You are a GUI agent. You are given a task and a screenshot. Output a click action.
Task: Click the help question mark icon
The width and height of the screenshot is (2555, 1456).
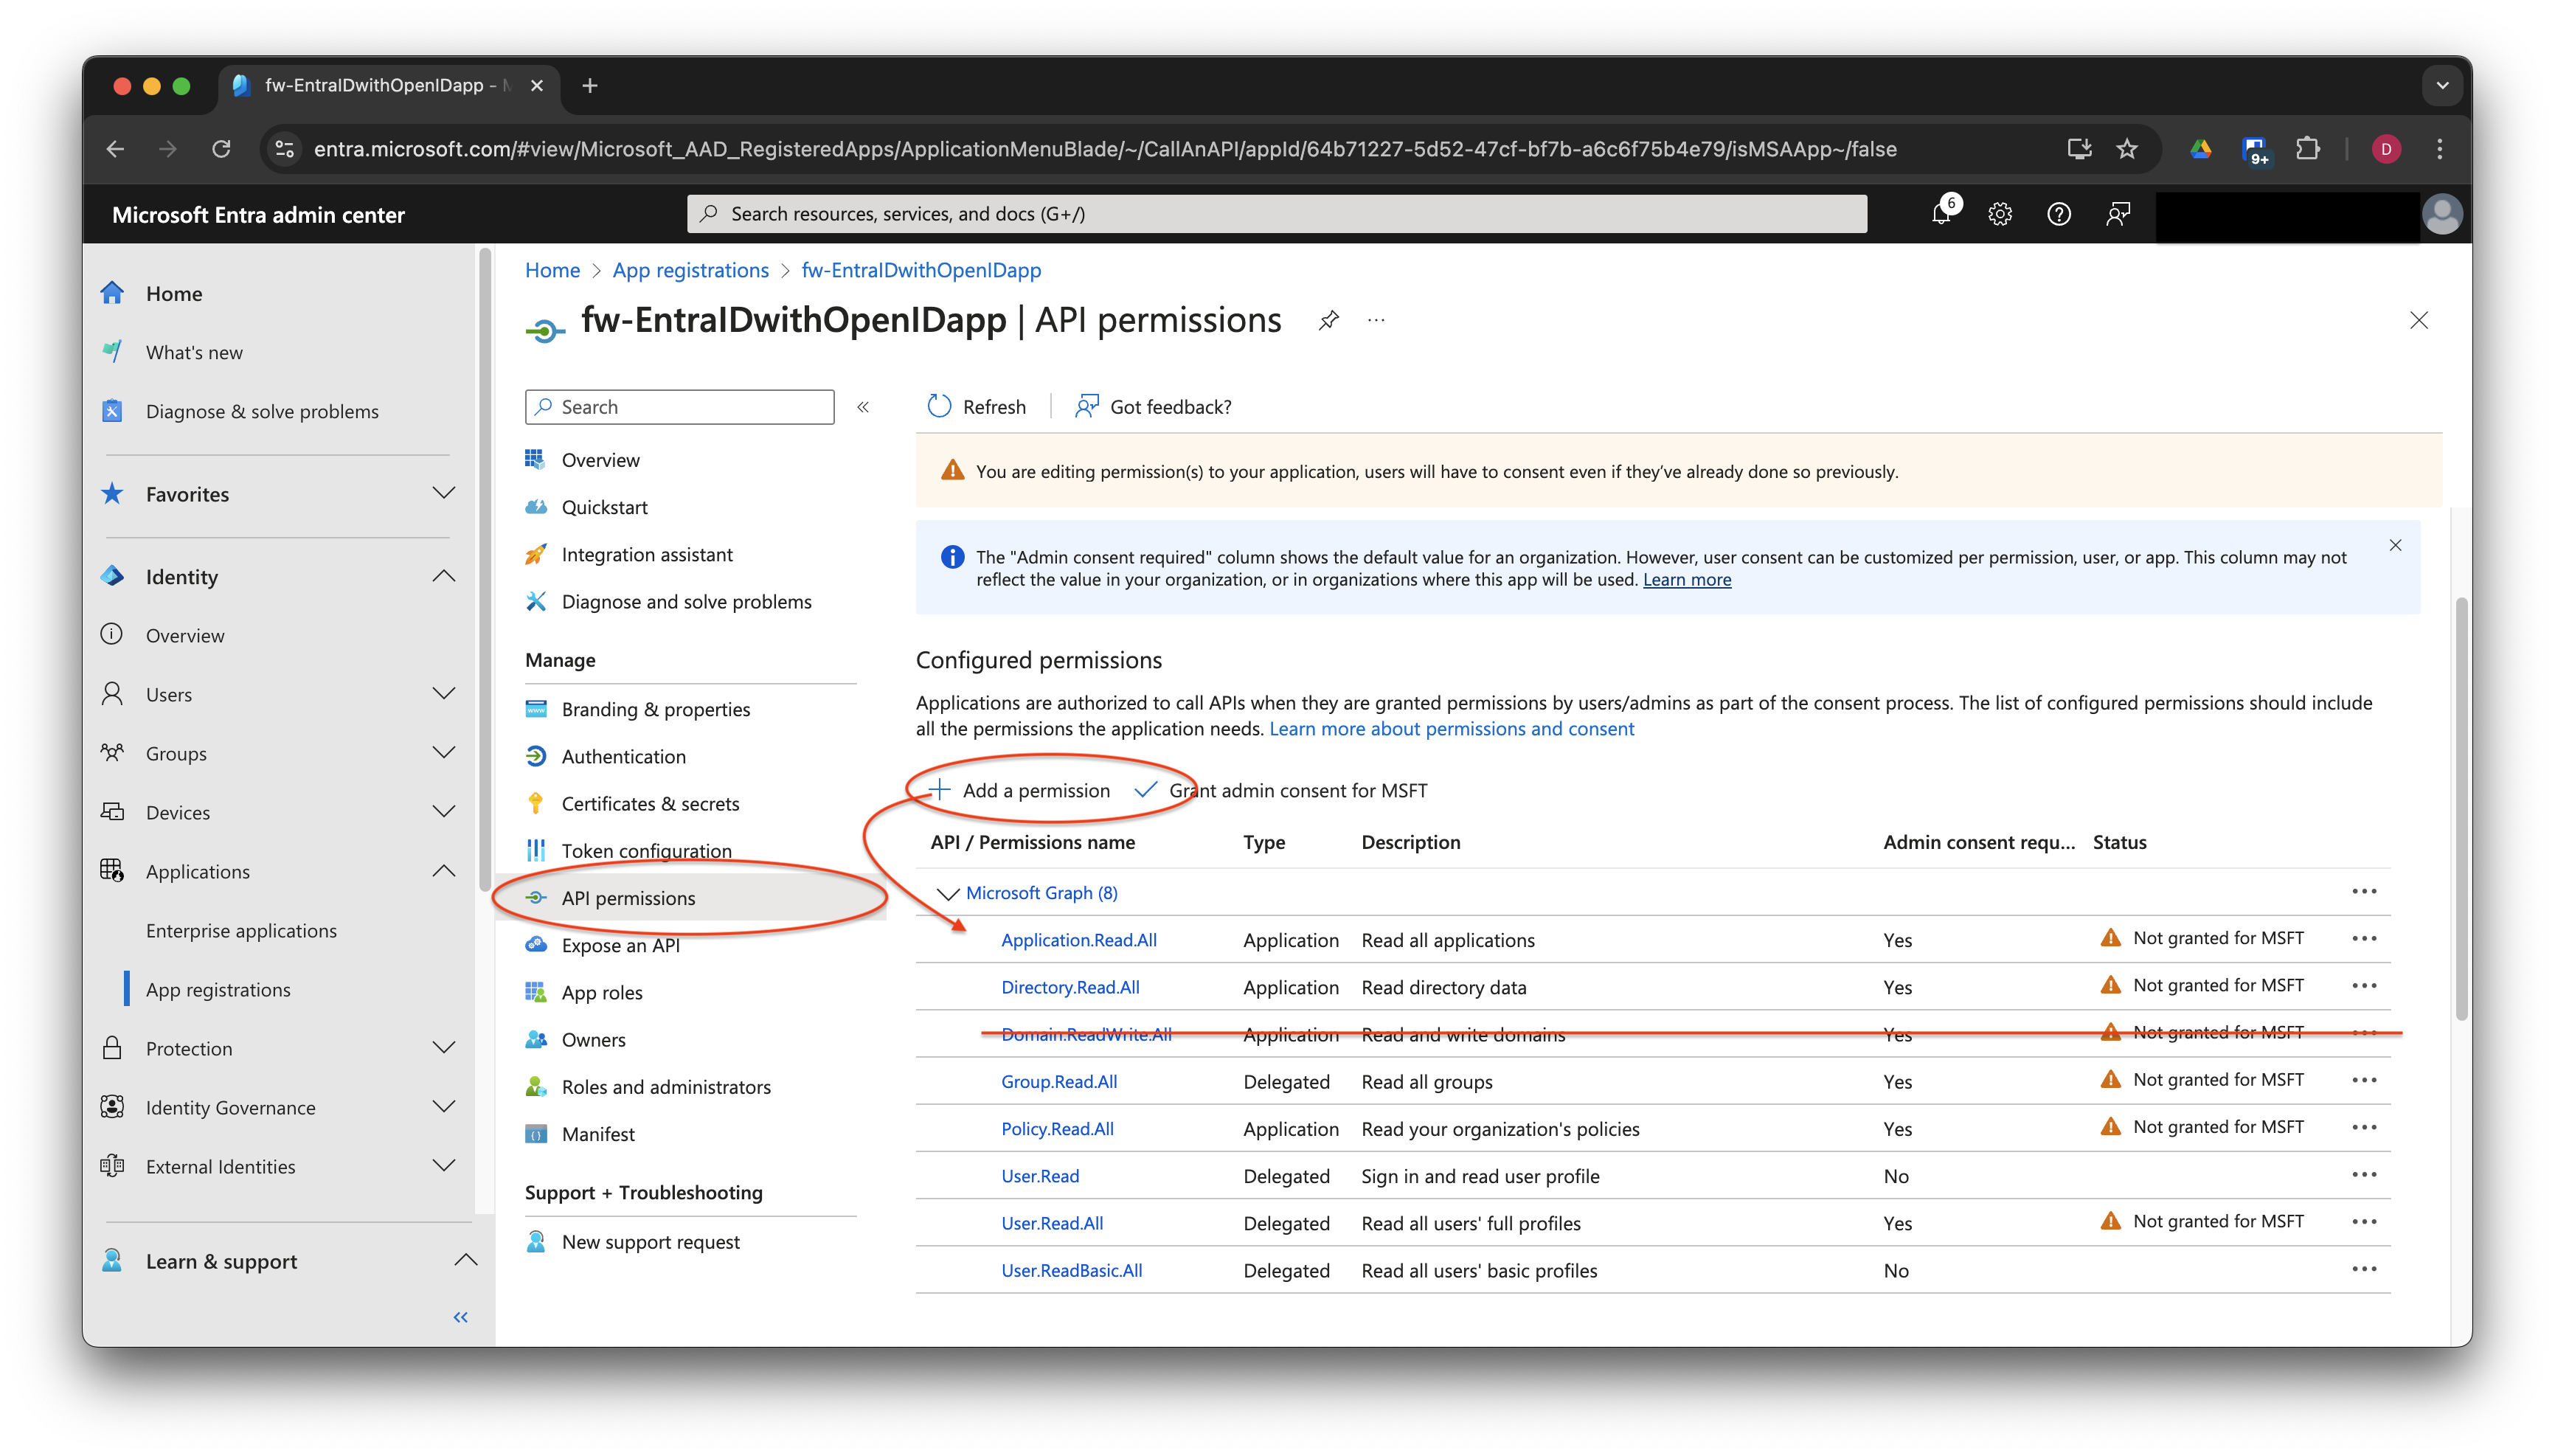point(2059,214)
